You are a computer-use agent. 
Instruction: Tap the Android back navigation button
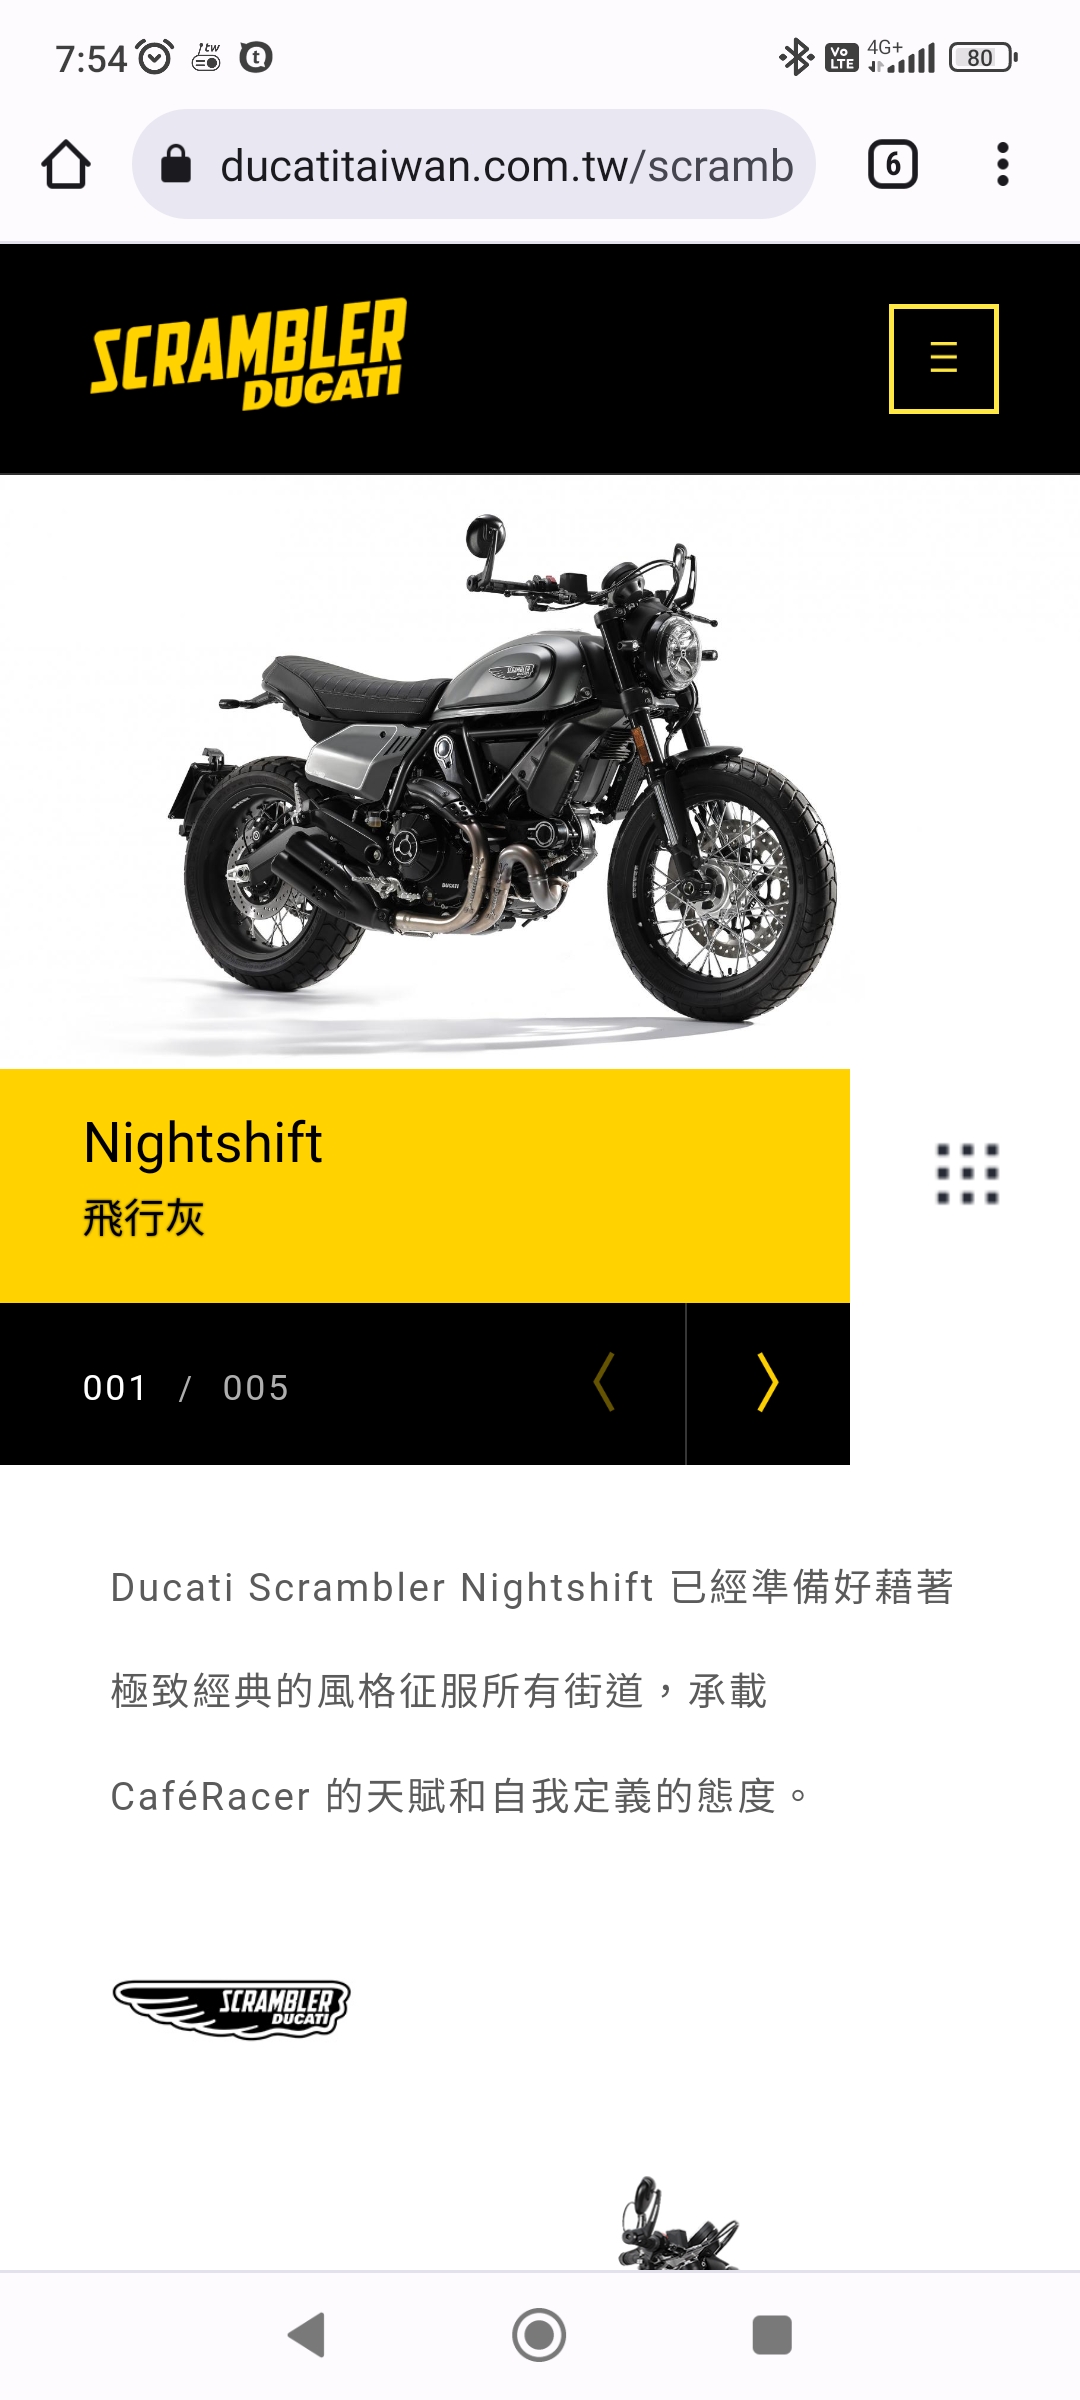[x=307, y=2335]
